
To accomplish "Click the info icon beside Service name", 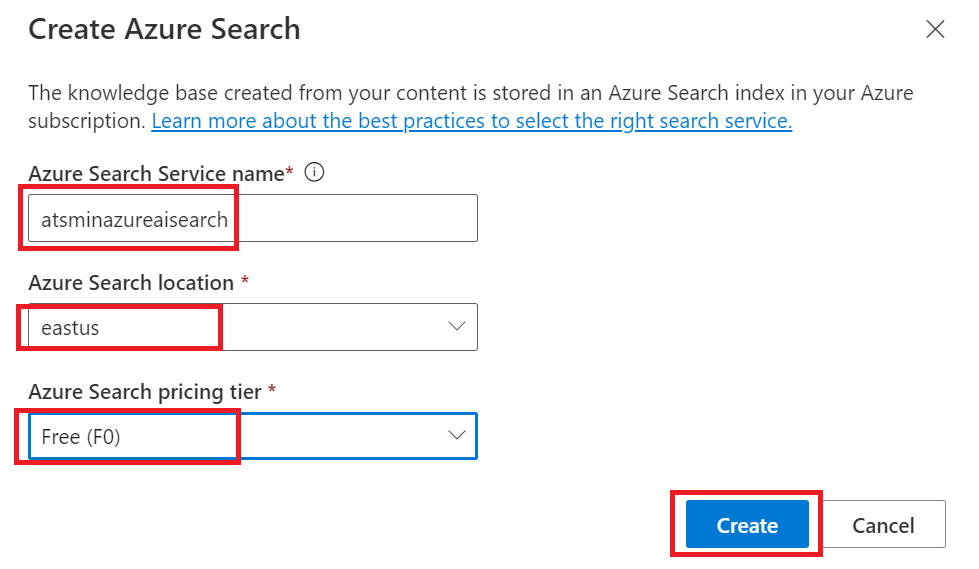I will (x=314, y=172).
